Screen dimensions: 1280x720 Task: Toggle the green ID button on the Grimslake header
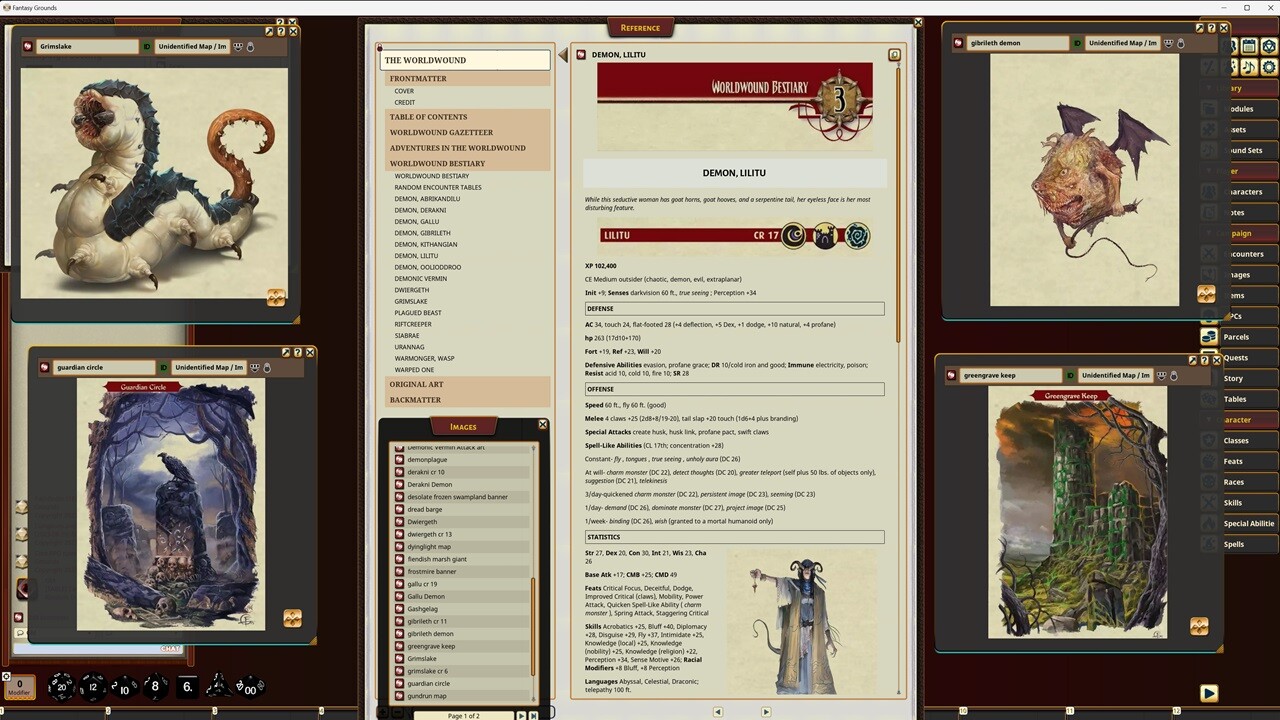[x=146, y=46]
